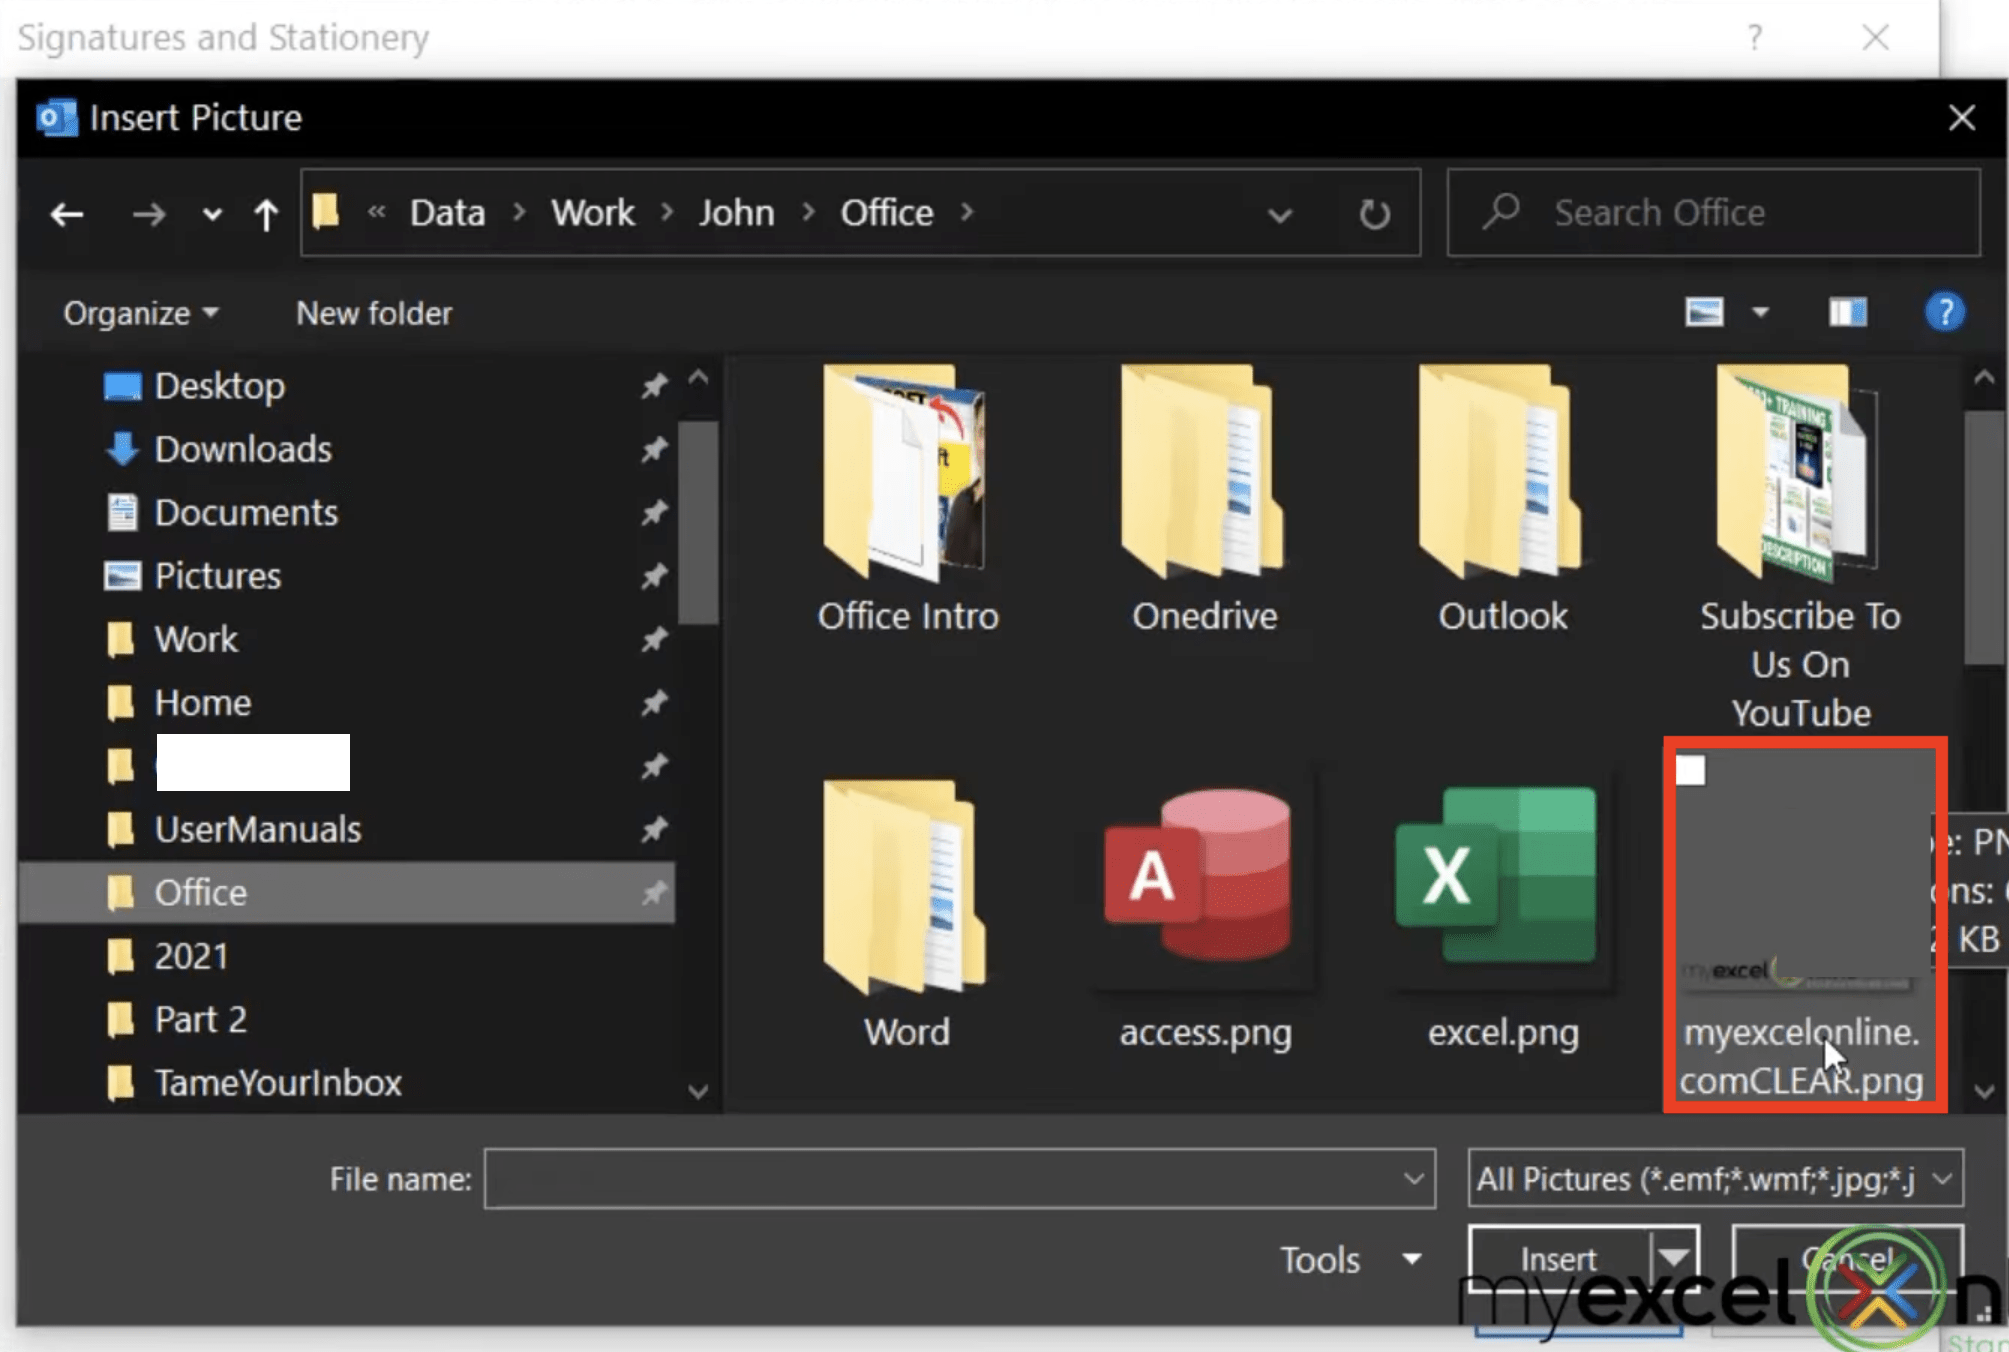This screenshot has width=2009, height=1352.
Task: Open the File name dropdown arrow
Action: coord(1413,1179)
